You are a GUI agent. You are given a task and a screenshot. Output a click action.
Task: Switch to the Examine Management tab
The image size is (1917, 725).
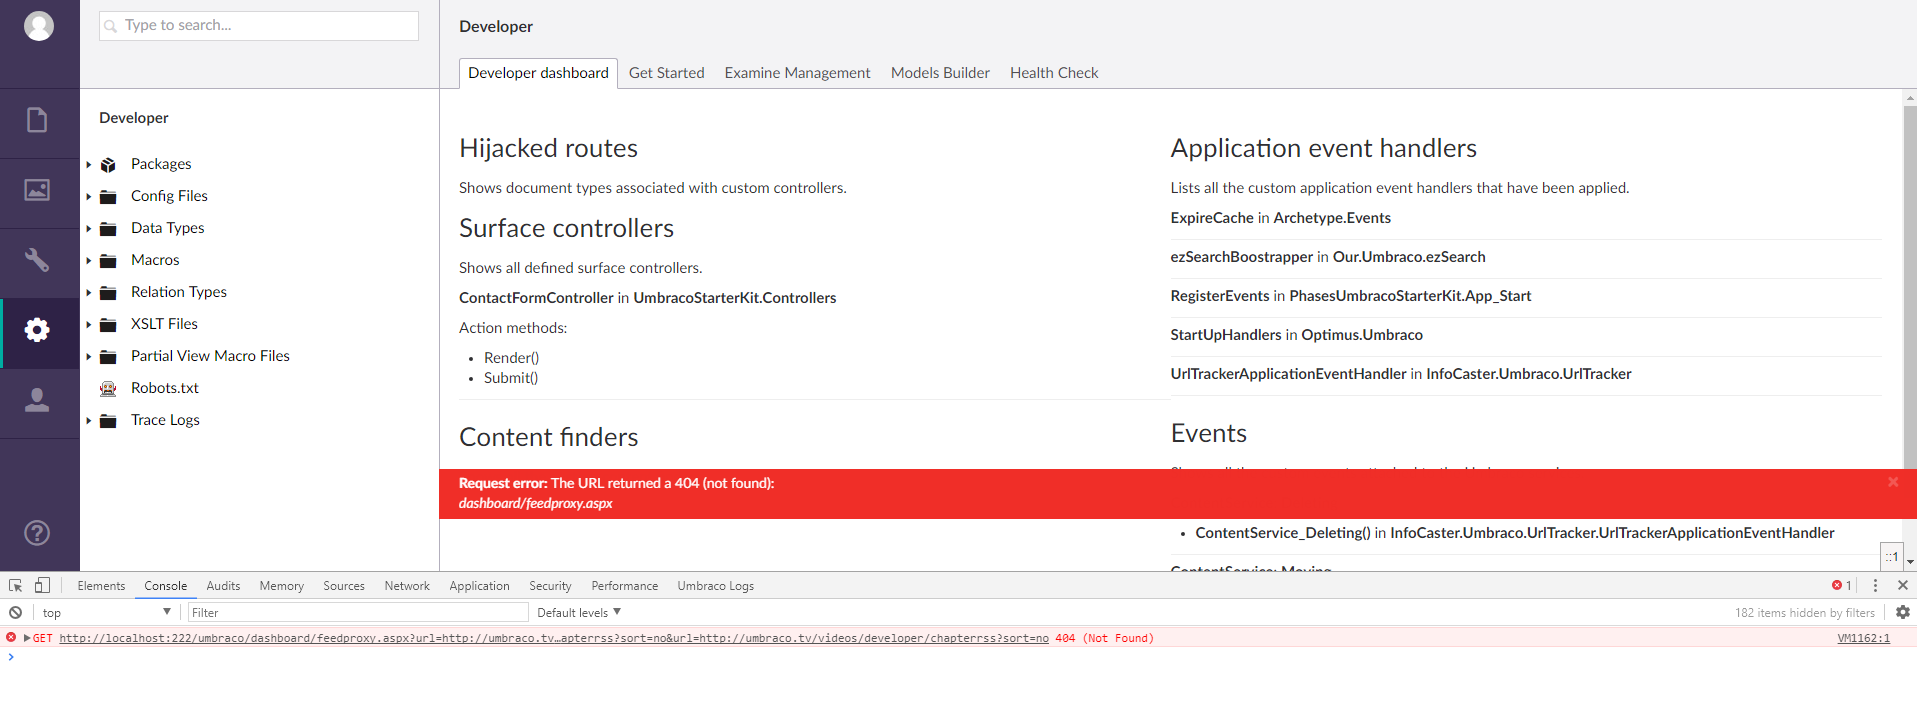[x=797, y=73]
